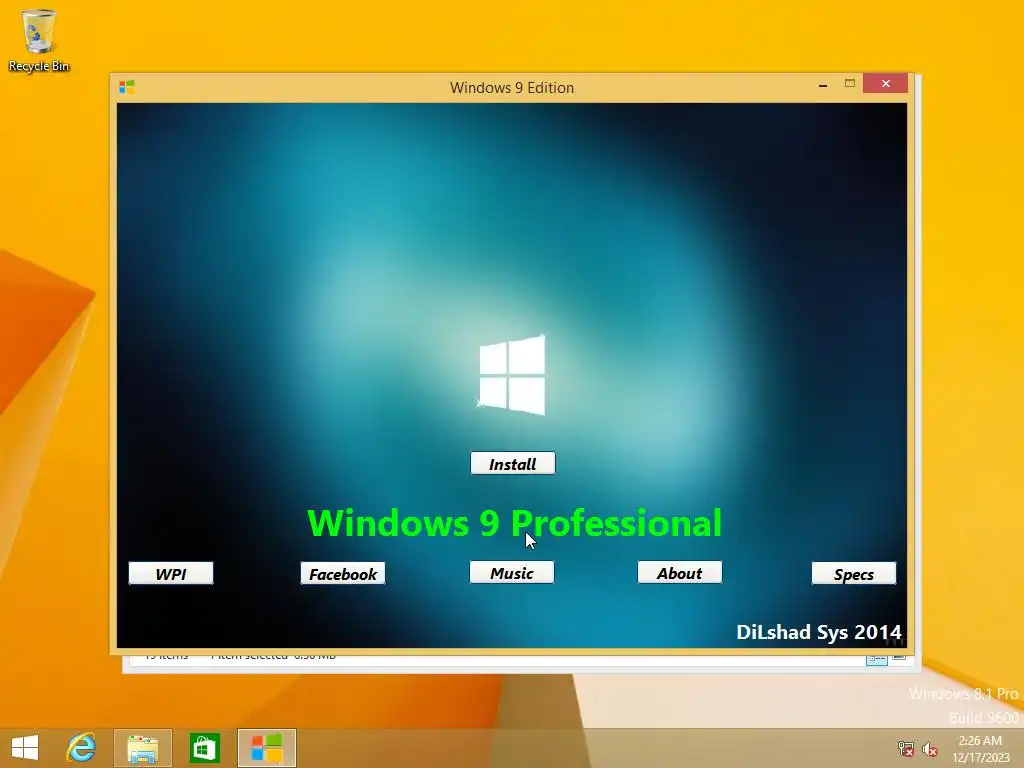Open File Explorer from the taskbar
This screenshot has width=1024, height=768.
point(142,748)
